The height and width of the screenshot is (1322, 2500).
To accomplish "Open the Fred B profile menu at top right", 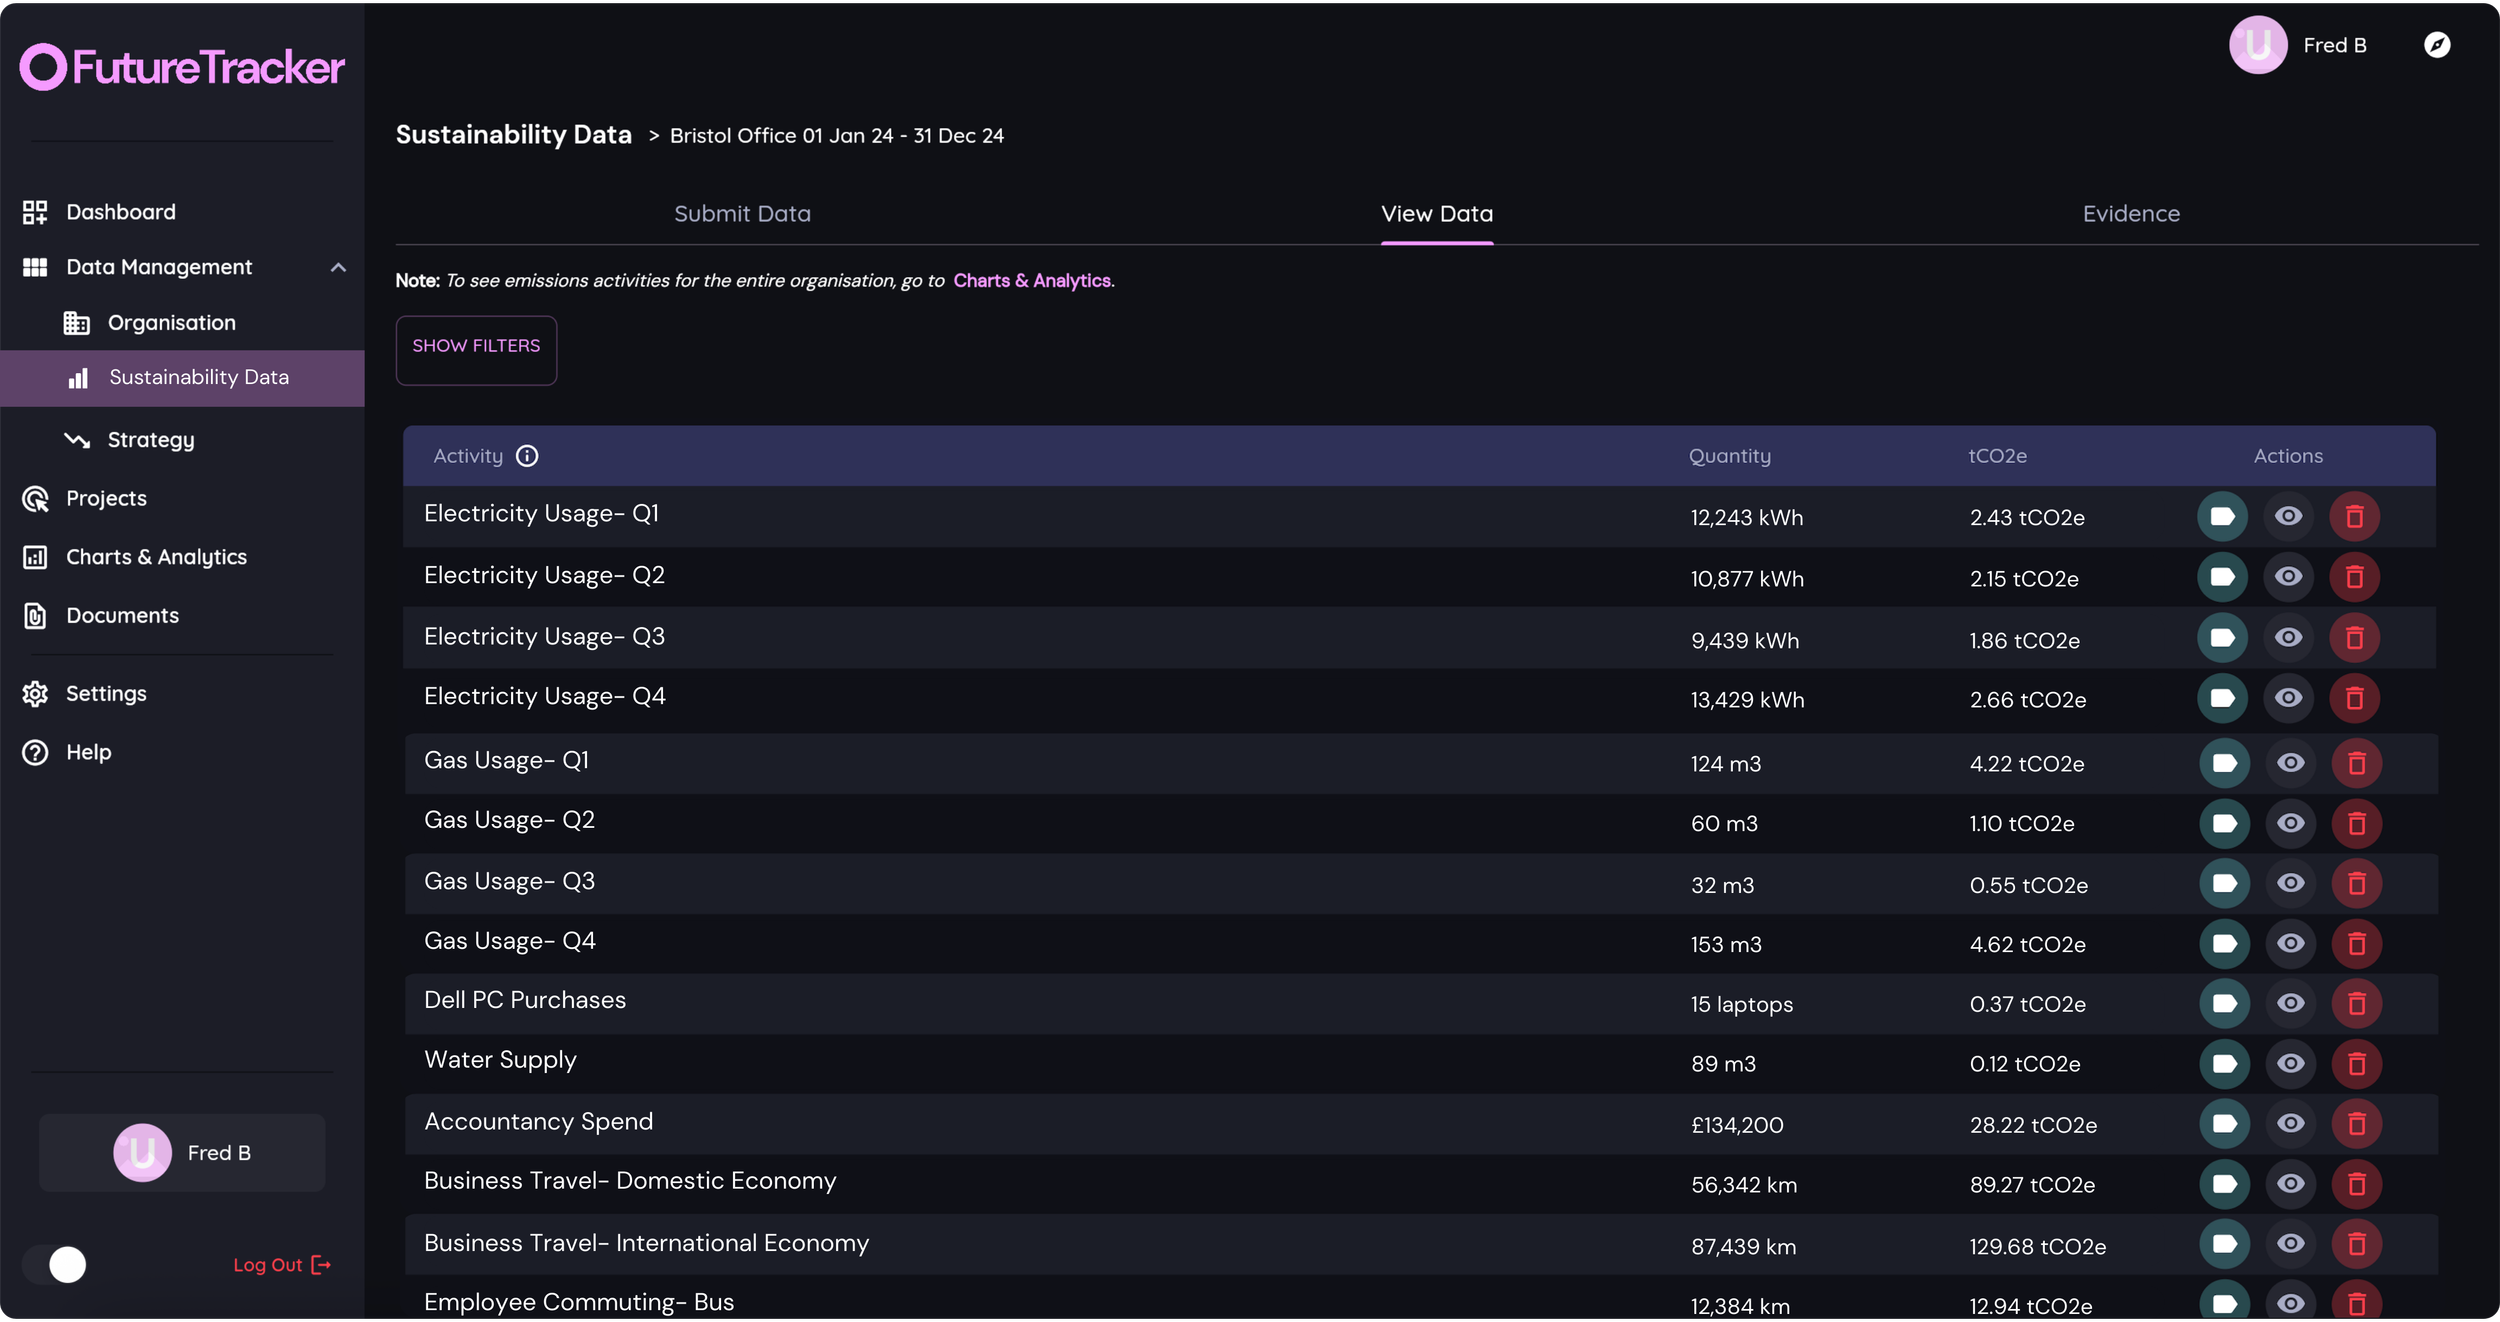I will [x=2298, y=45].
